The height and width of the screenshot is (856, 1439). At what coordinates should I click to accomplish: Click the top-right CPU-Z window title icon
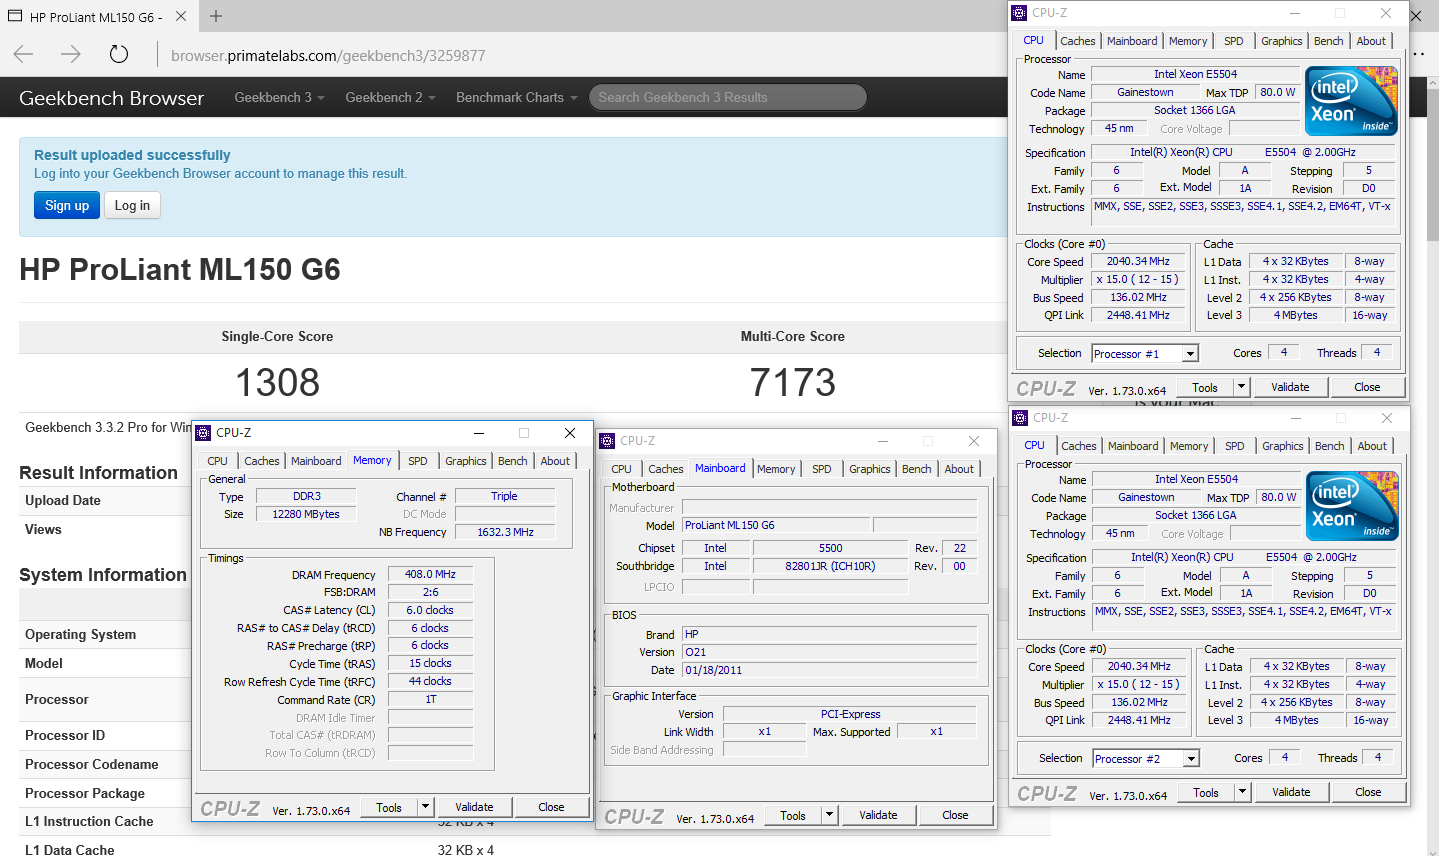pyautogui.click(x=1020, y=13)
